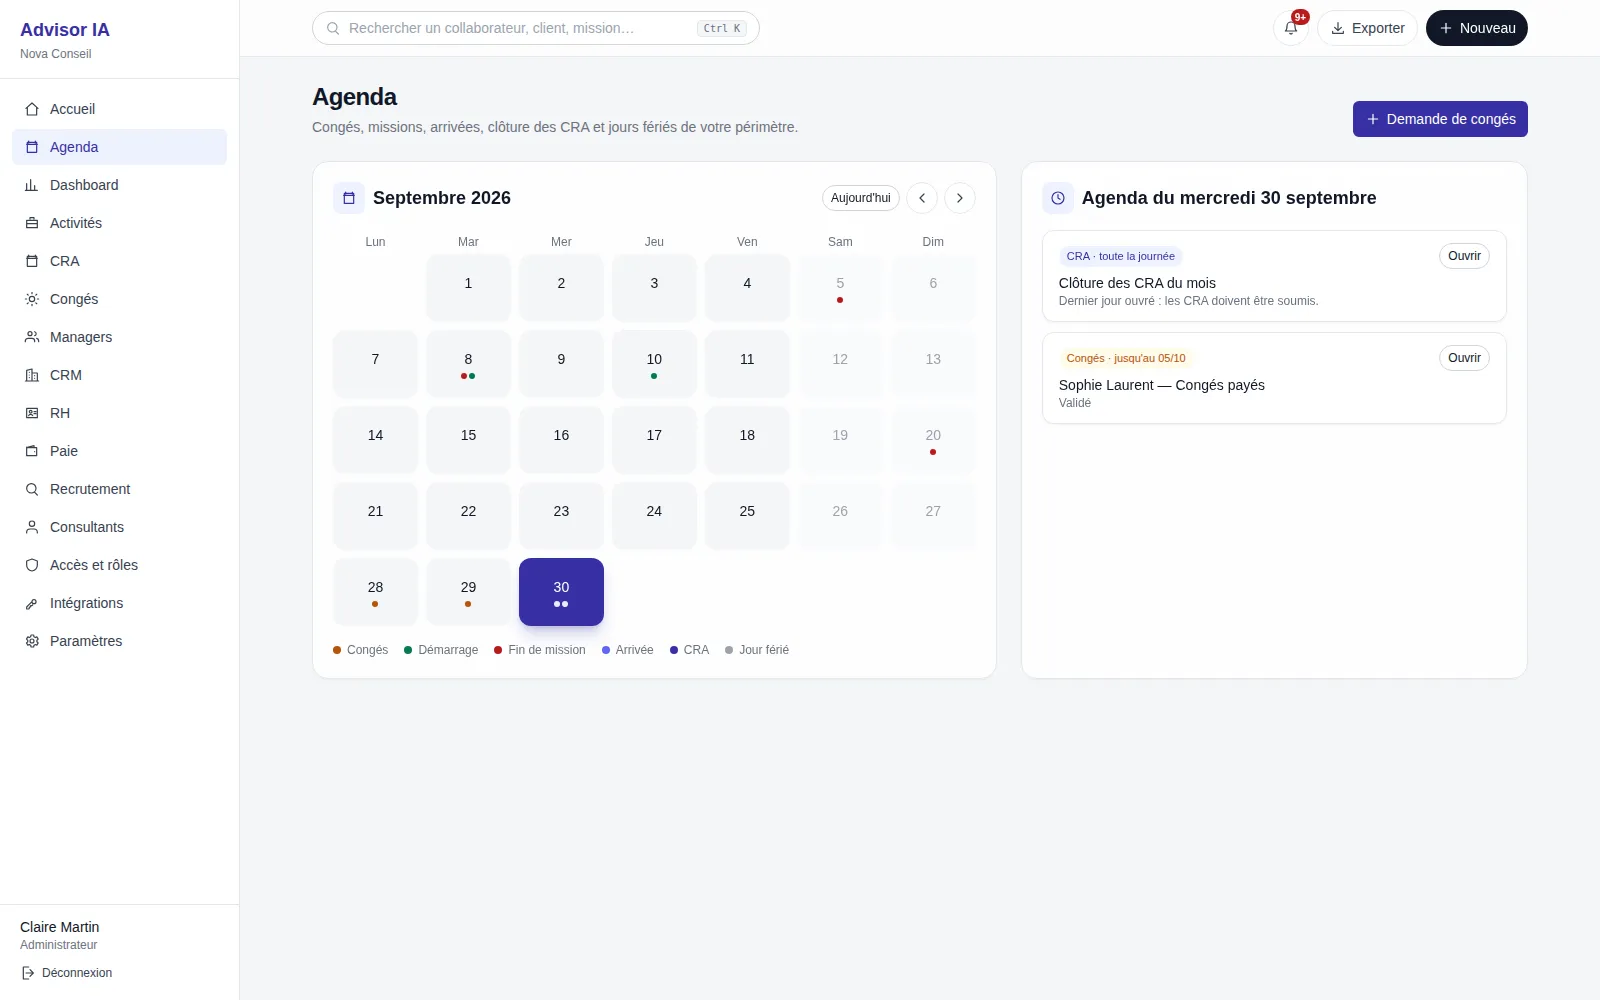The image size is (1600, 1000).
Task: Go to next month with right chevron
Action: (x=960, y=198)
